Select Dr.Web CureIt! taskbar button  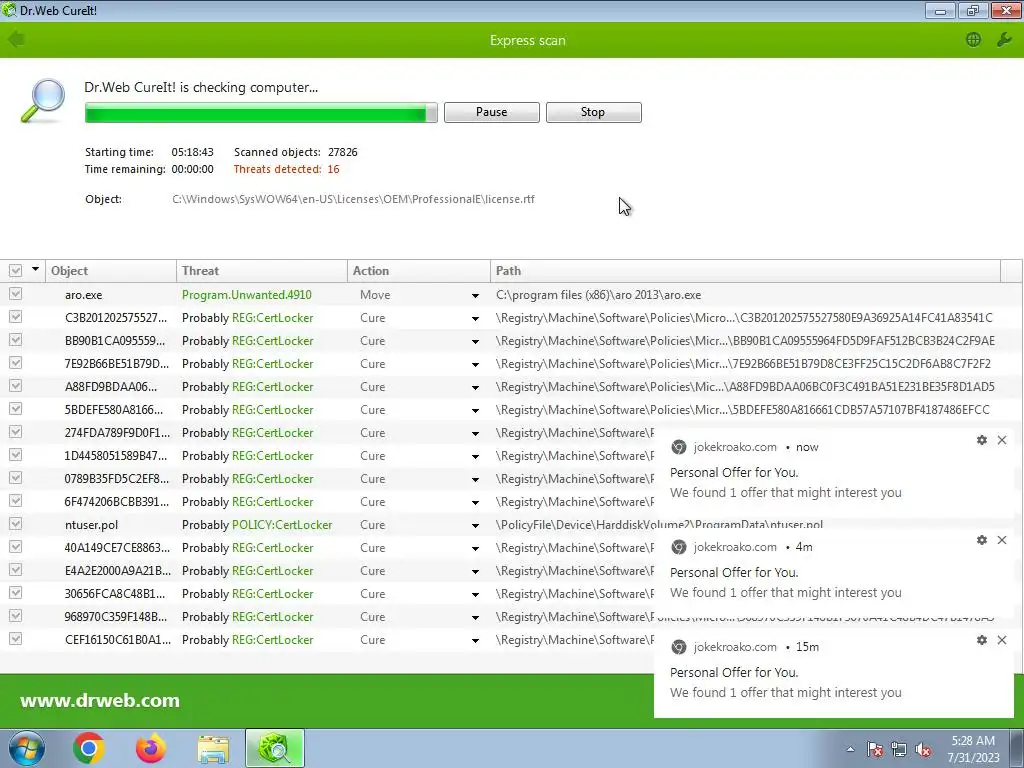point(275,748)
